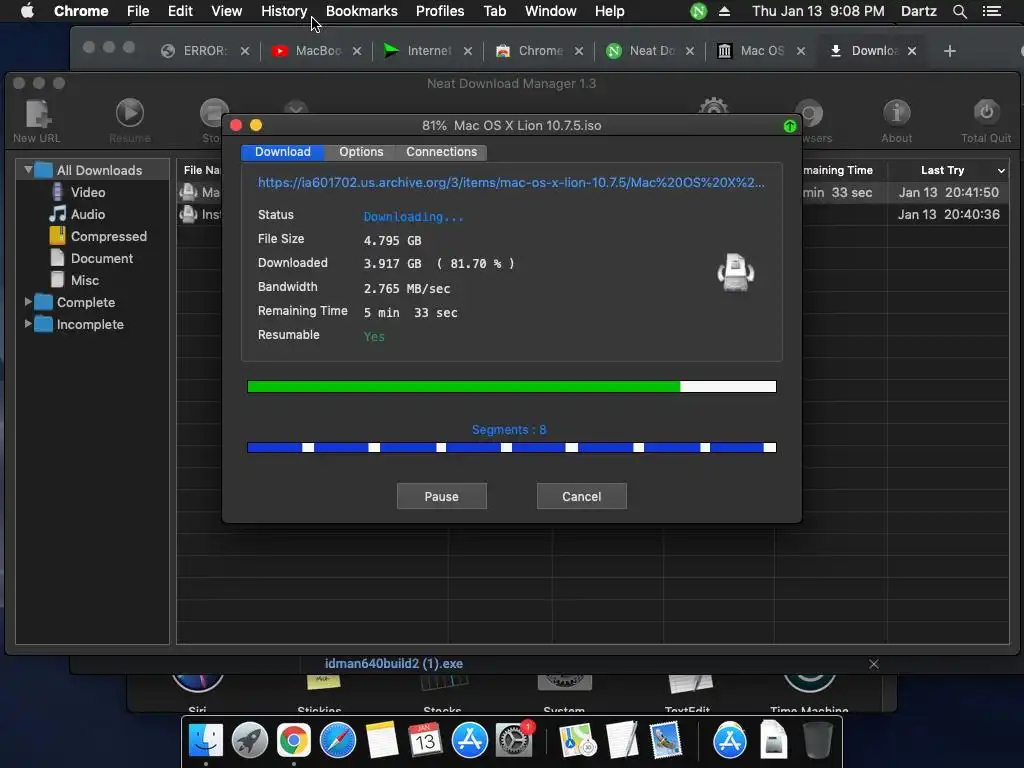1024x768 pixels.
Task: Open the Bookmarks menu in menu bar
Action: tap(362, 11)
